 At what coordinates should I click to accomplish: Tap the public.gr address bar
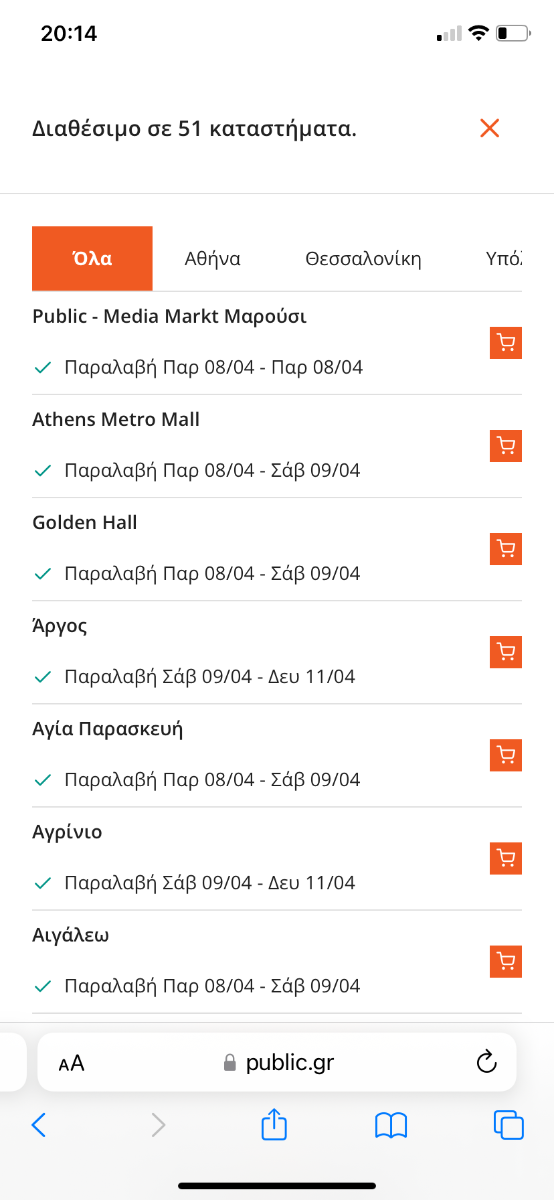tap(277, 1062)
